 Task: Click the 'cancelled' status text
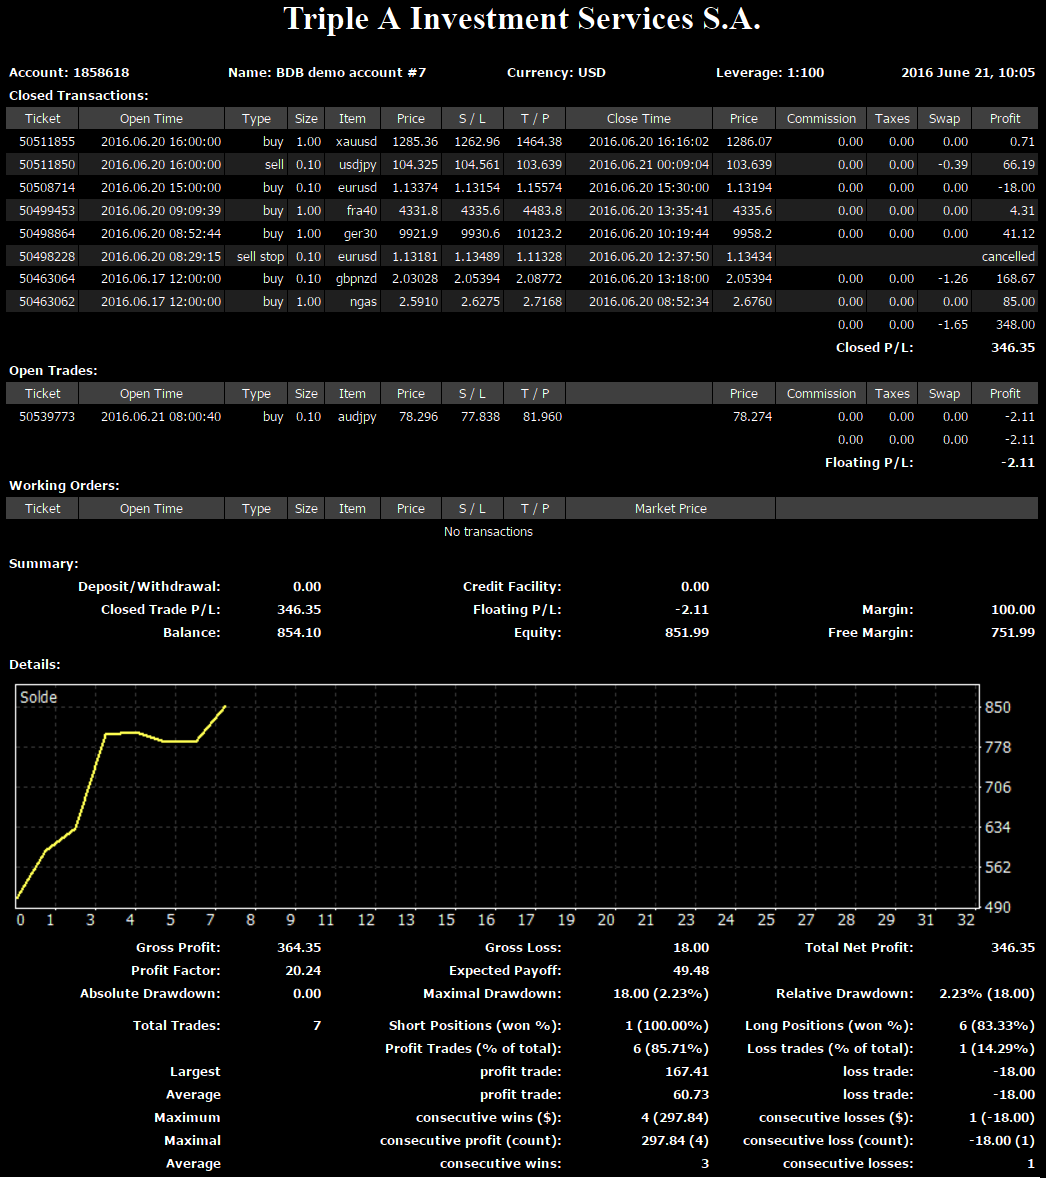tap(1008, 256)
